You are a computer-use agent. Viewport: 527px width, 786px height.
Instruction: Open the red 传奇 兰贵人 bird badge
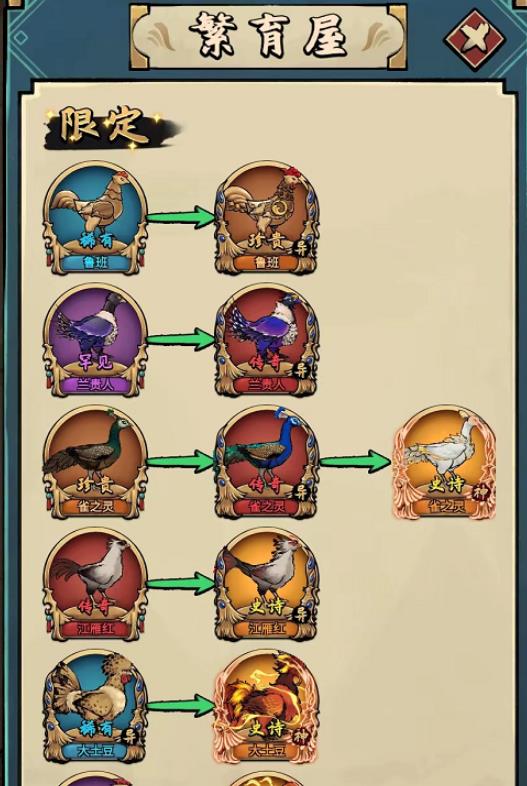click(x=267, y=340)
